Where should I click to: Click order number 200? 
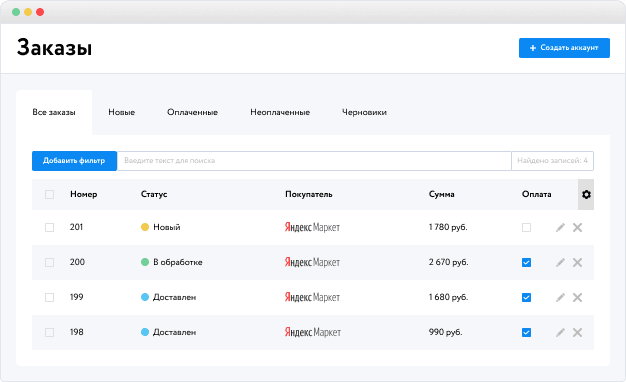[77, 262]
